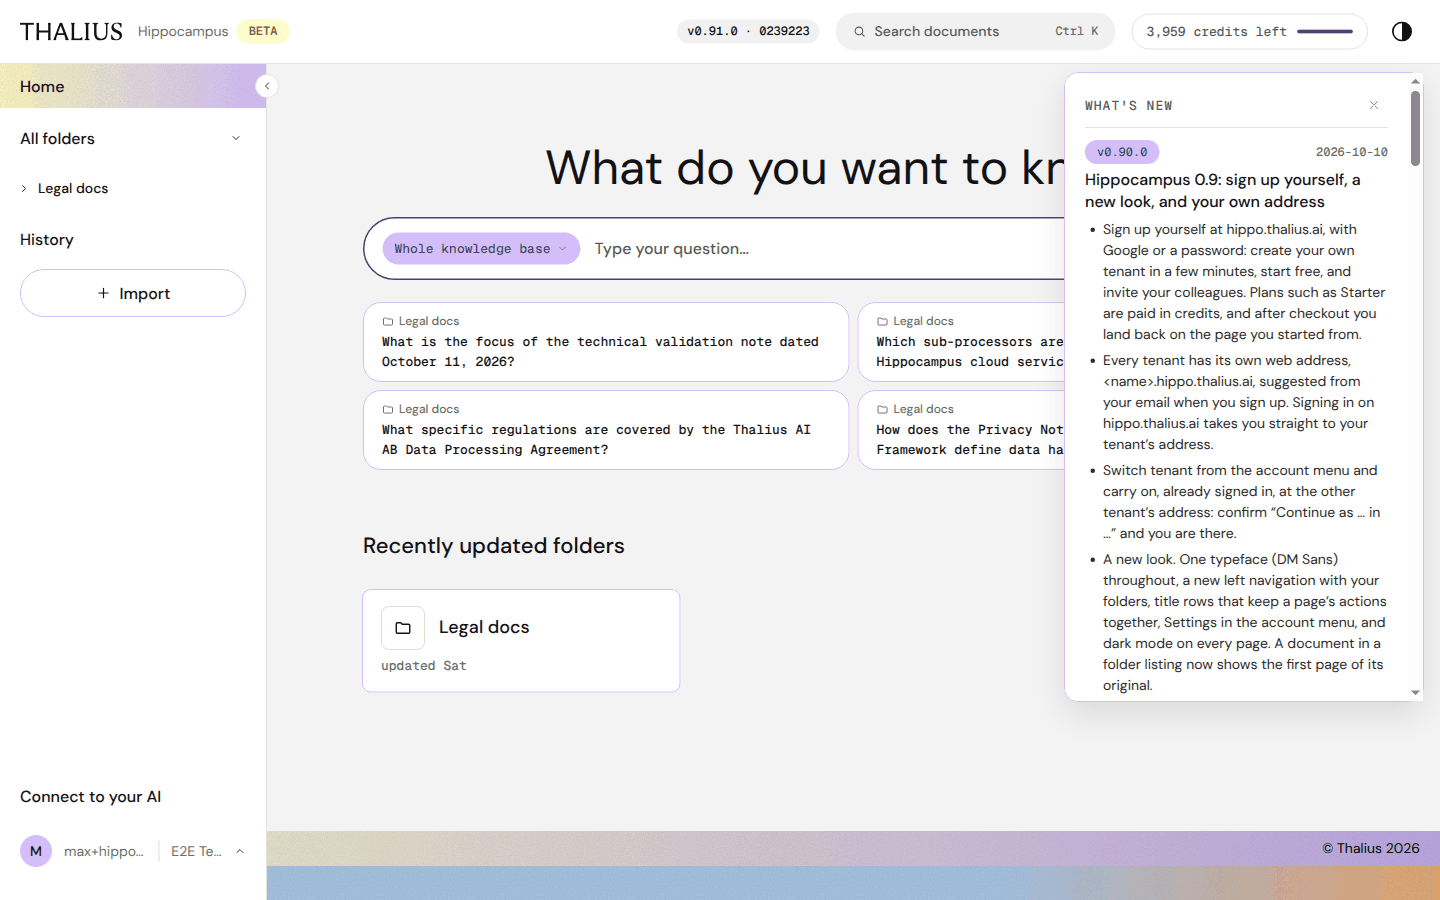This screenshot has width=1440, height=900.
Task: Click the 2026-10-10 release date
Action: pos(1352,152)
